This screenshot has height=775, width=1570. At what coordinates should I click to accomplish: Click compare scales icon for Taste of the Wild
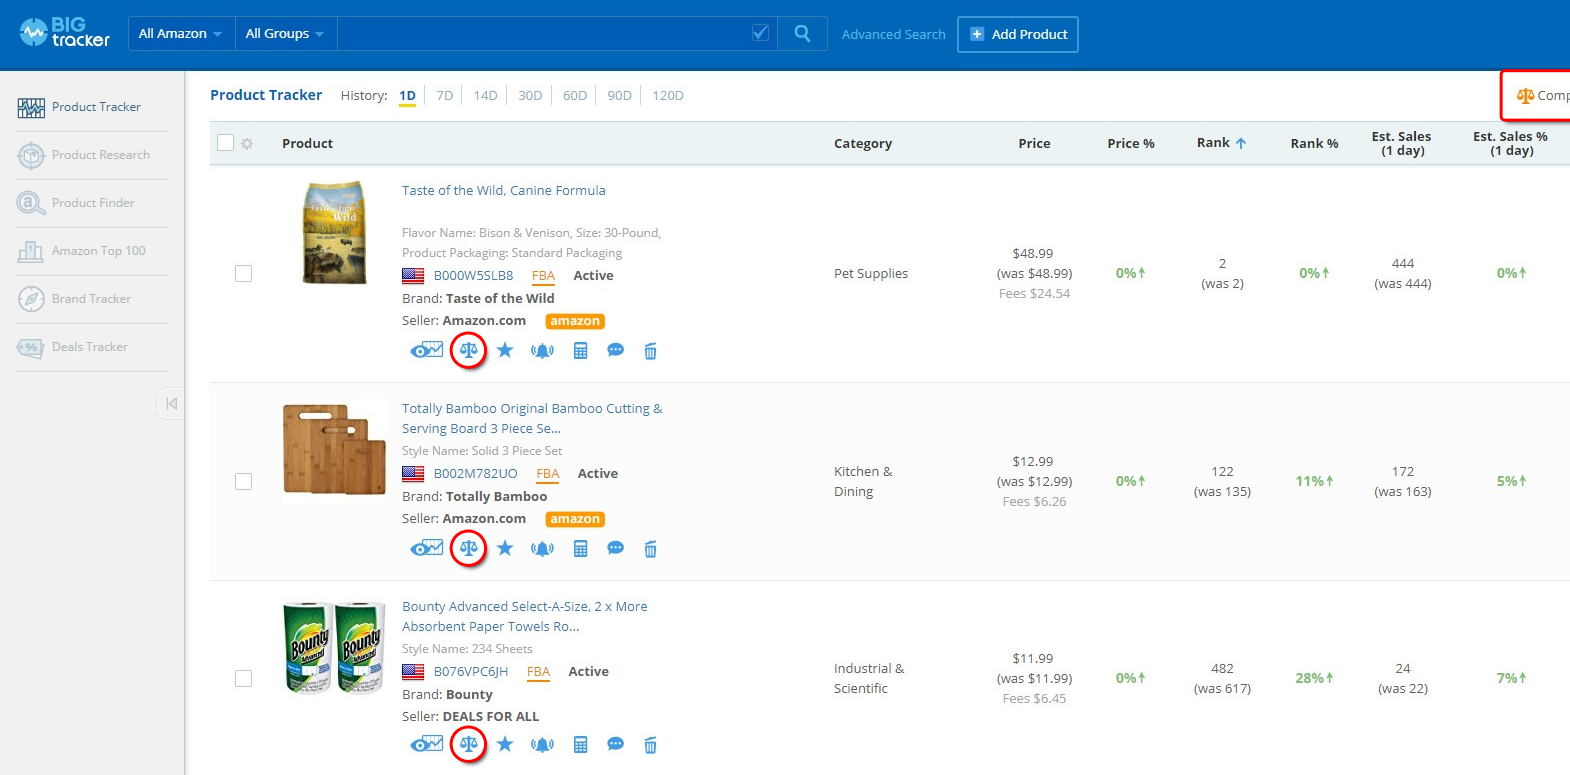(x=468, y=350)
